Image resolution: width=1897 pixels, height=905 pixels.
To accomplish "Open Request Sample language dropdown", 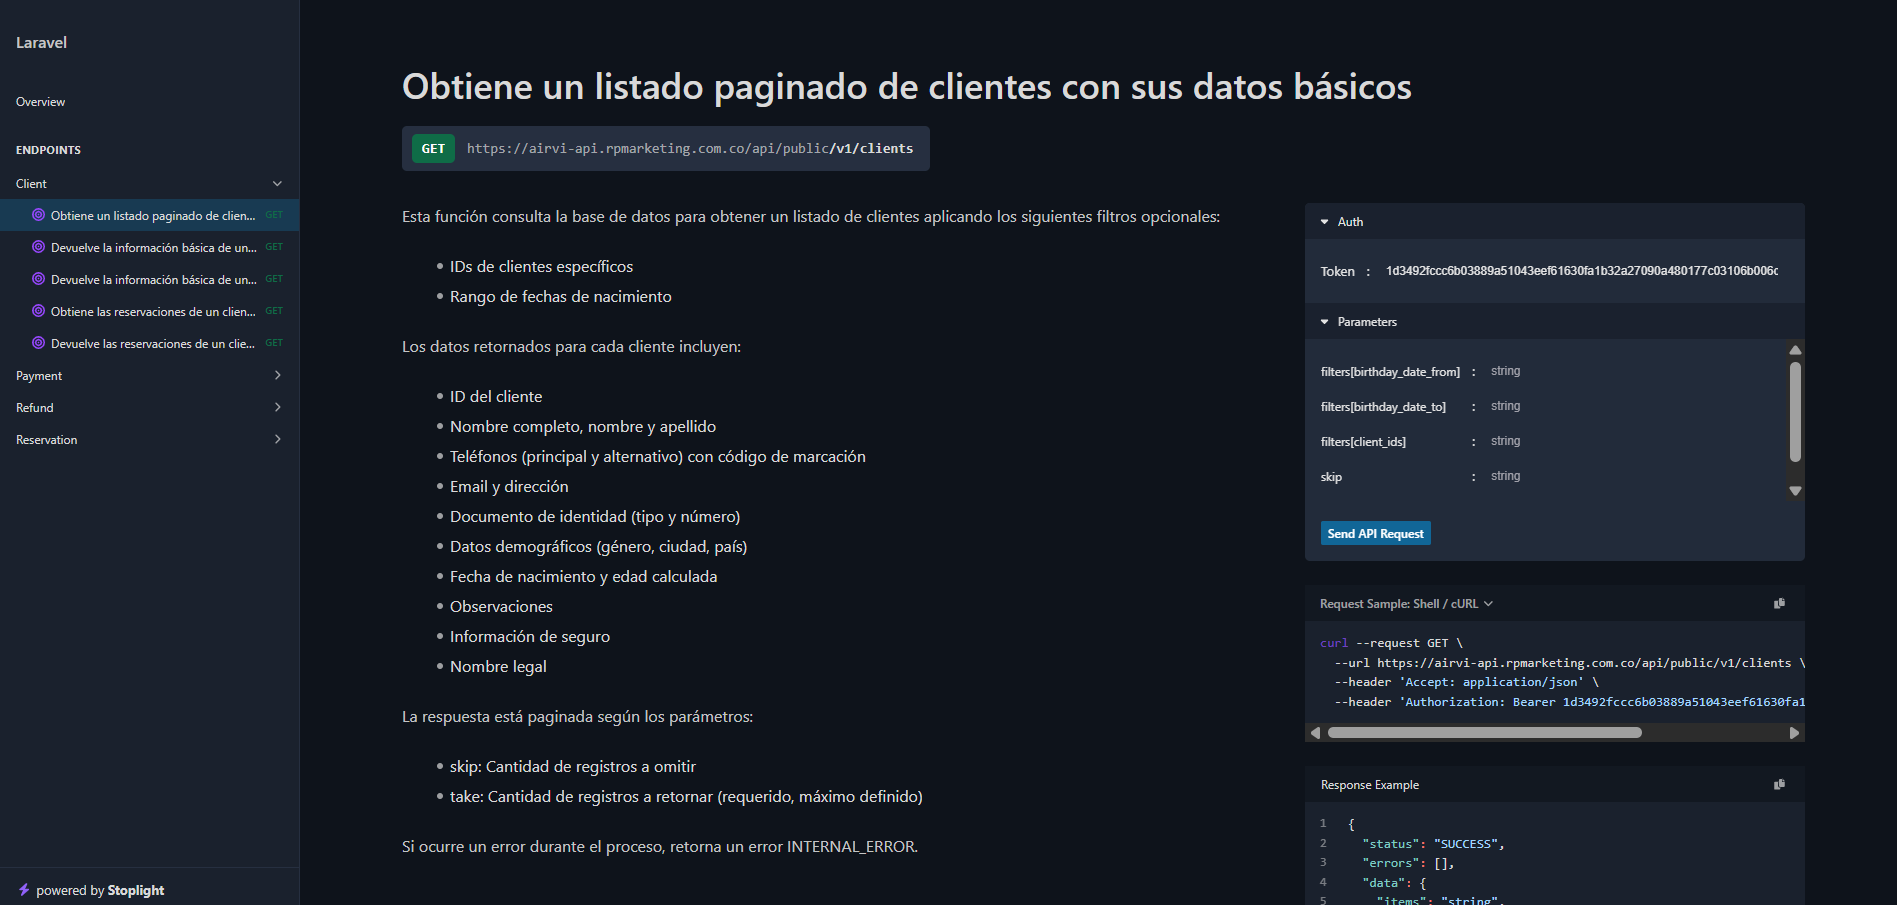I will (x=1406, y=604).
